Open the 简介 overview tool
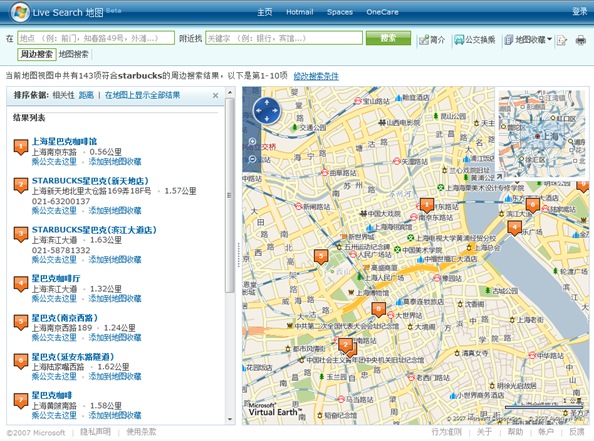Image resolution: width=594 pixels, height=441 pixels. tap(432, 40)
